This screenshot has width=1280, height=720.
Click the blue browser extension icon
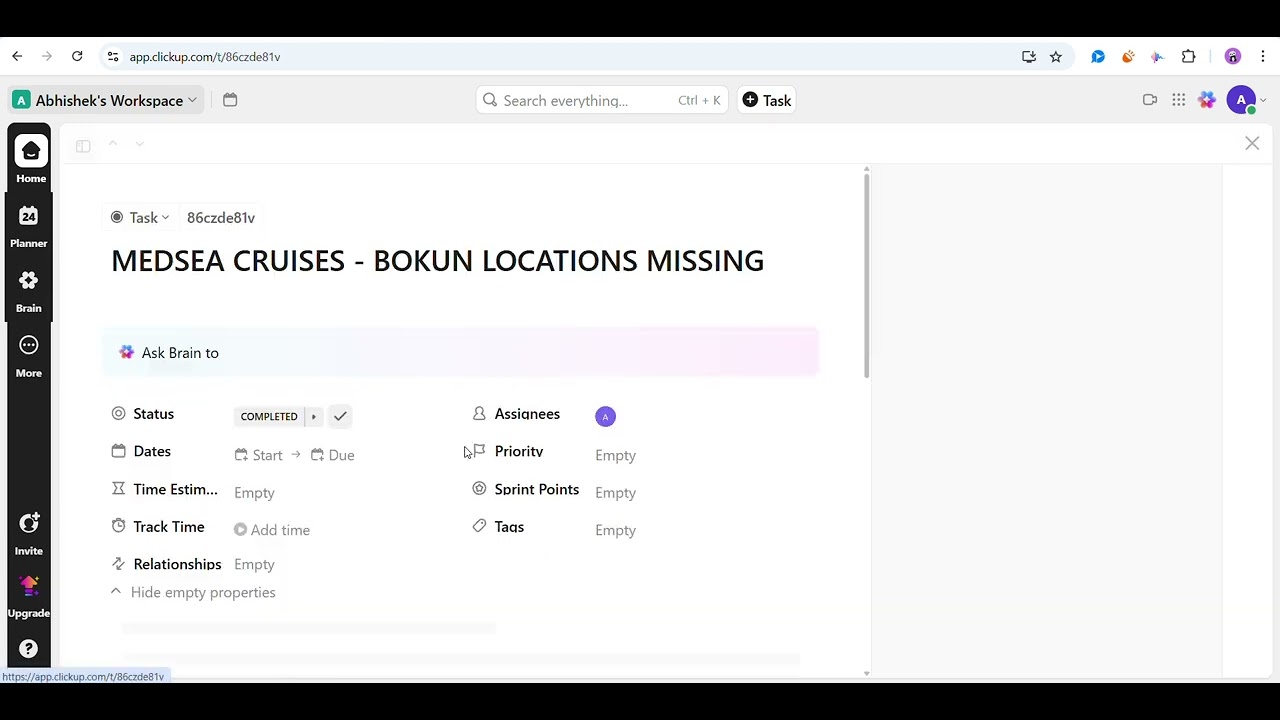click(1098, 57)
